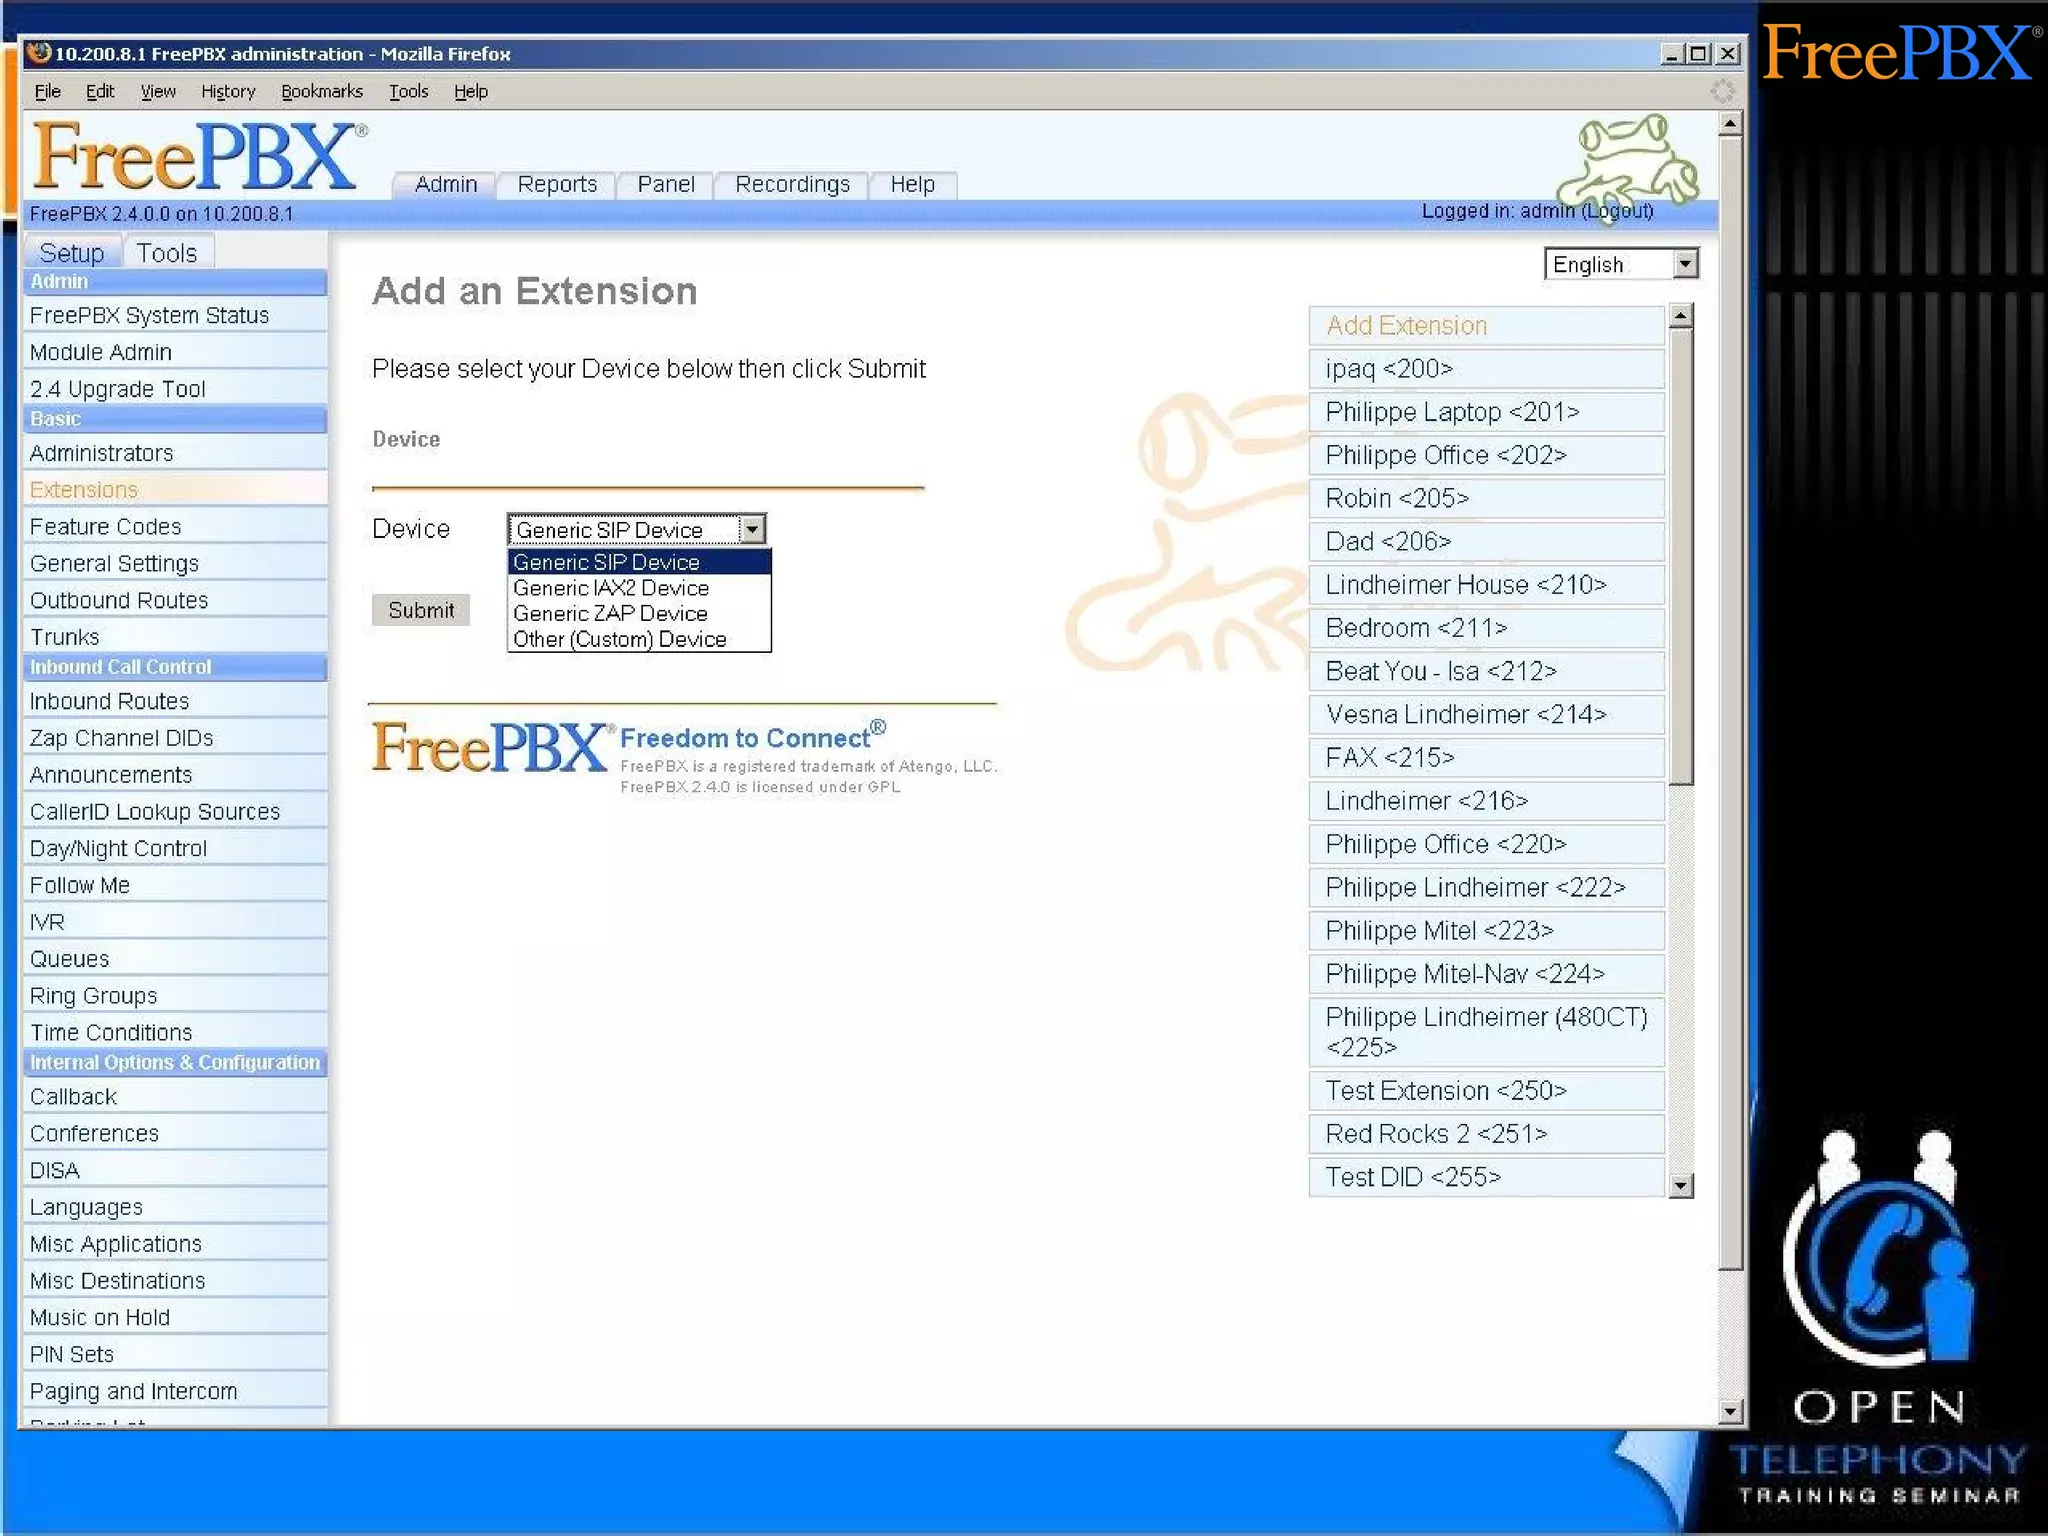This screenshot has width=2048, height=1536.
Task: Click the Firefox loading throbber icon
Action: (x=1722, y=92)
